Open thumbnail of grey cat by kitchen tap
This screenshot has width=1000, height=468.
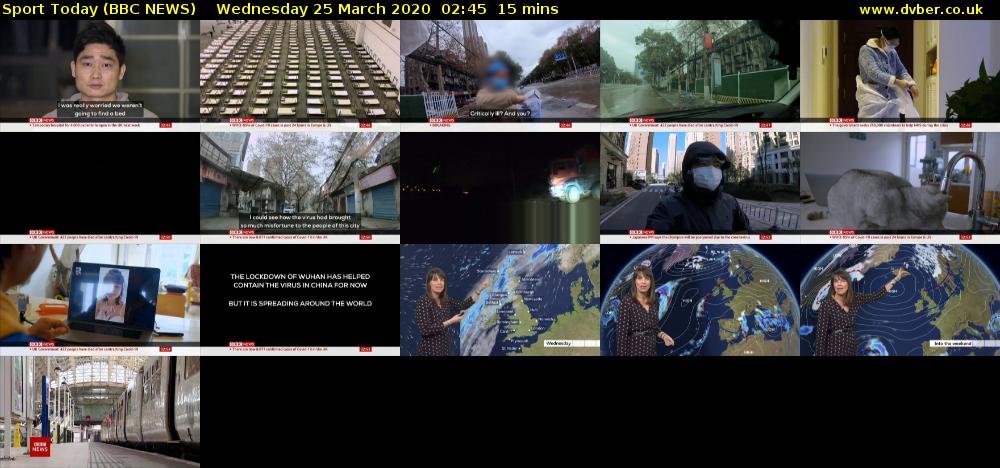900,187
